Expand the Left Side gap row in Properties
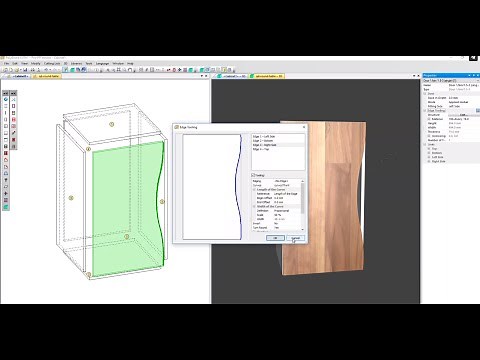Screen dimensions: 480x360 click(429, 157)
